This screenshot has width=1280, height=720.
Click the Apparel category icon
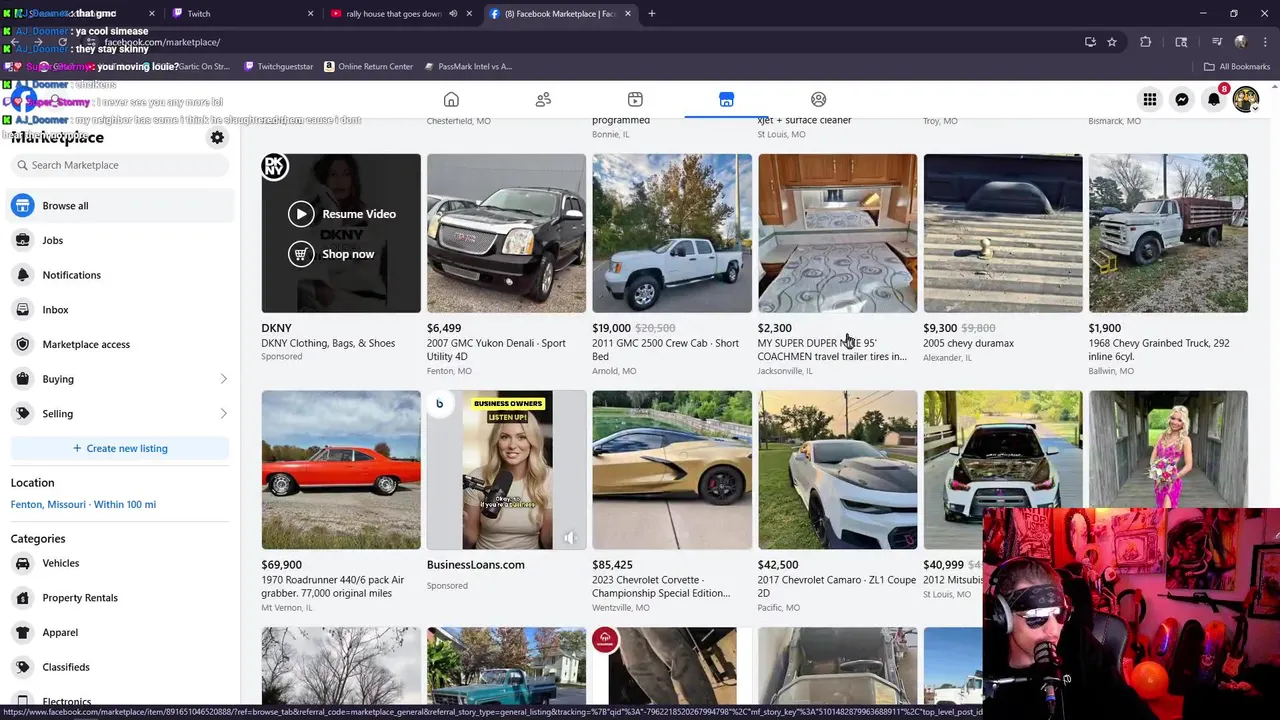click(x=23, y=632)
